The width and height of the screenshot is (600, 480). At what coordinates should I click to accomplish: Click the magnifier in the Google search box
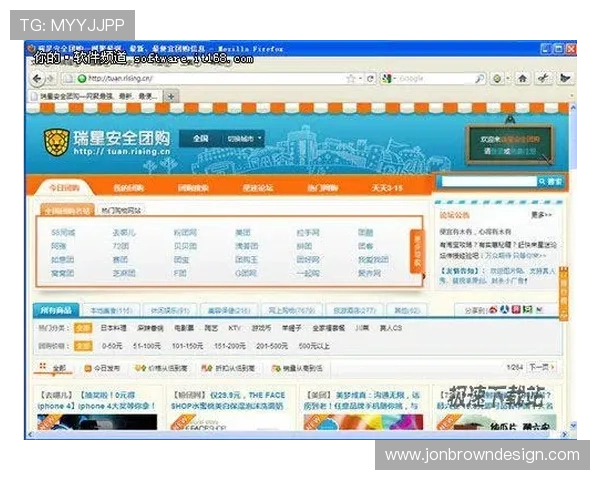[479, 78]
